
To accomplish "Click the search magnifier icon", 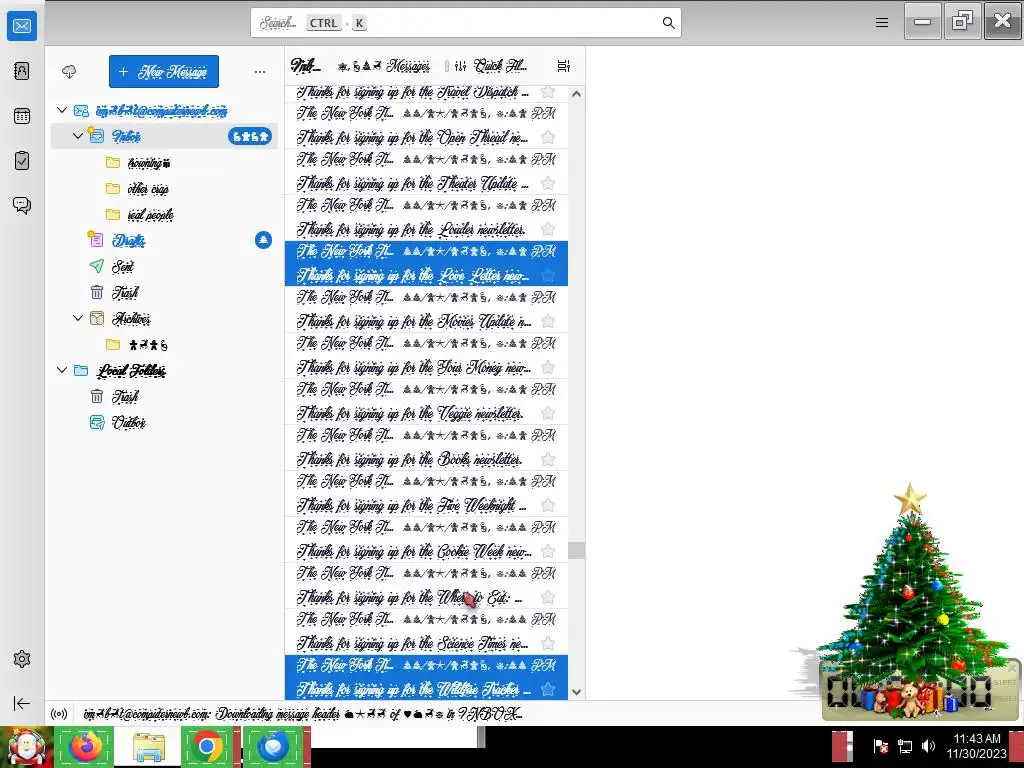I will coord(668,23).
